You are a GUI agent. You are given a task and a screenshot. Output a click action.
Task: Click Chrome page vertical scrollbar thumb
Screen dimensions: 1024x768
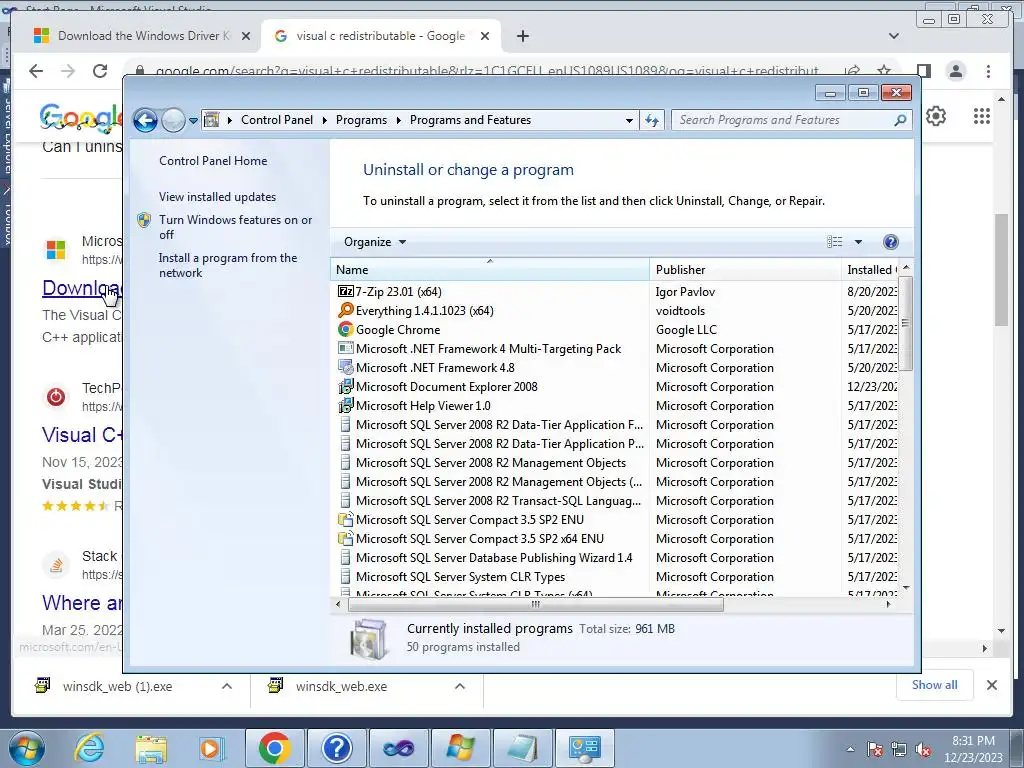coord(1001,269)
